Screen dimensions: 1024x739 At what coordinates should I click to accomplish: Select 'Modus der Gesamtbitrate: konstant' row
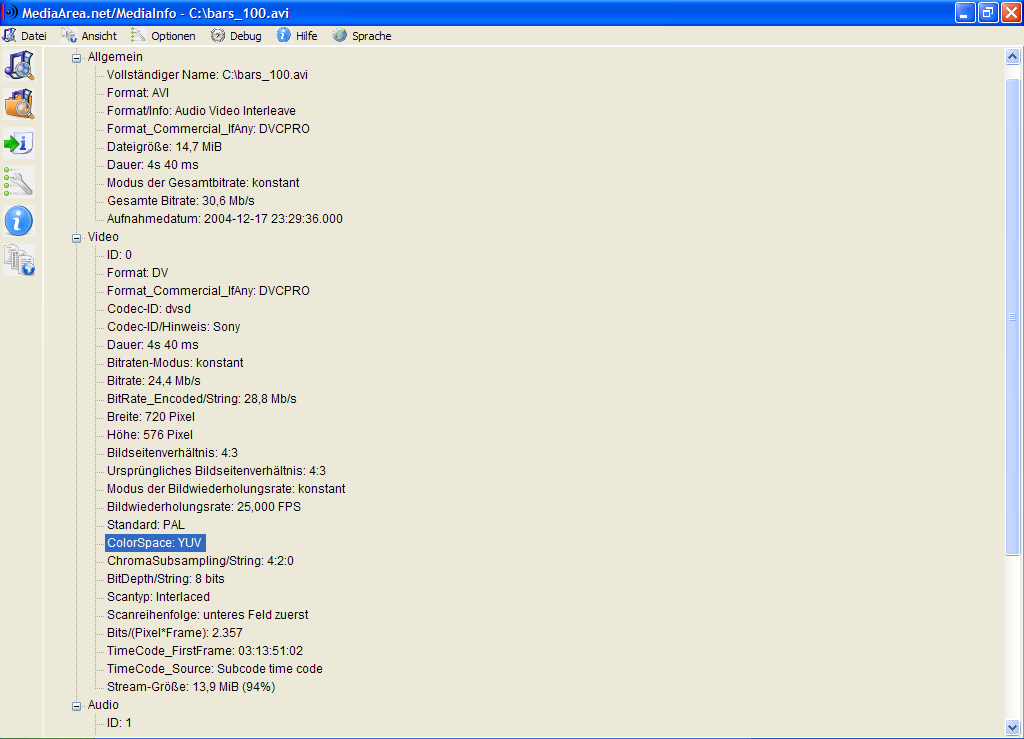point(203,183)
